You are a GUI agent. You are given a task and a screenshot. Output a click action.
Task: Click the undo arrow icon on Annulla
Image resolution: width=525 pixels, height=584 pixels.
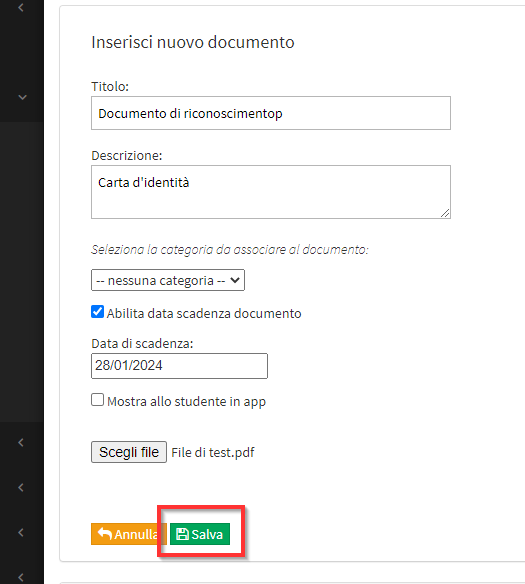(105, 534)
